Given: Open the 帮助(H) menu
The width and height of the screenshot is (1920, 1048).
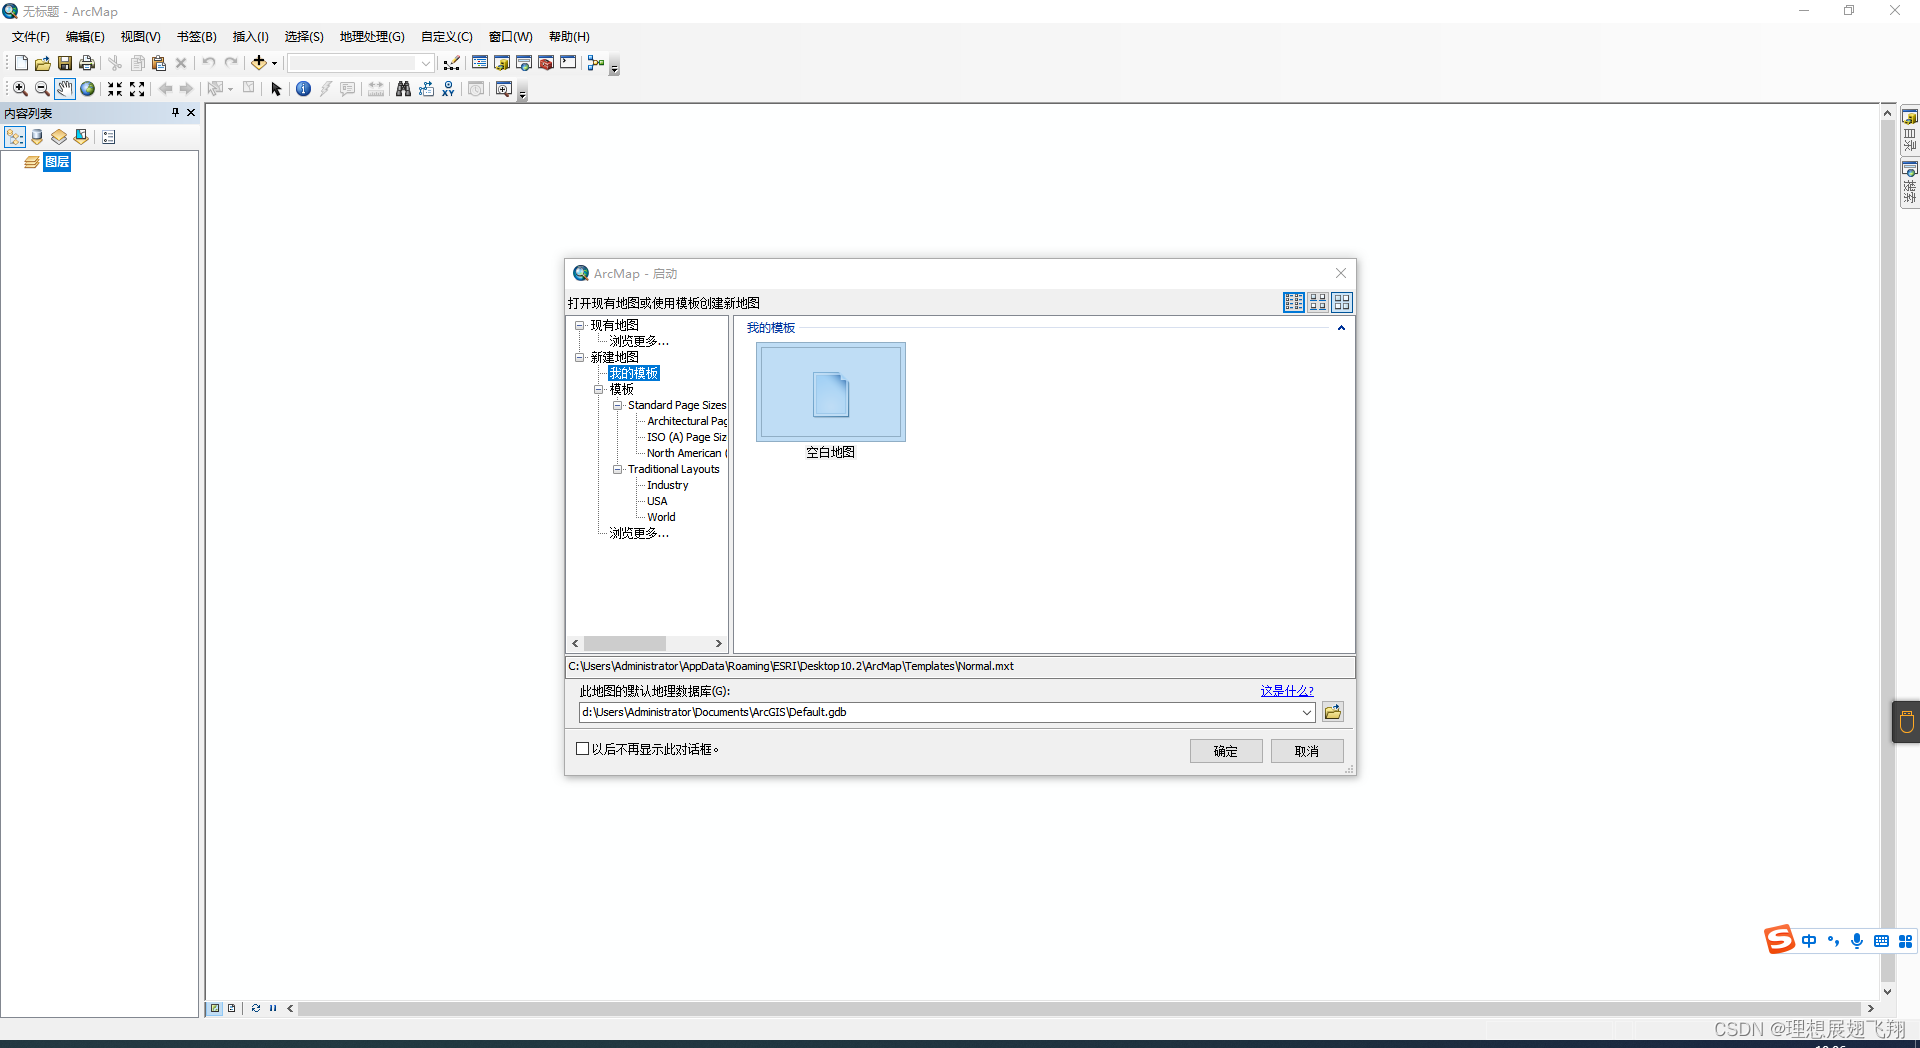Looking at the screenshot, I should click(x=569, y=37).
